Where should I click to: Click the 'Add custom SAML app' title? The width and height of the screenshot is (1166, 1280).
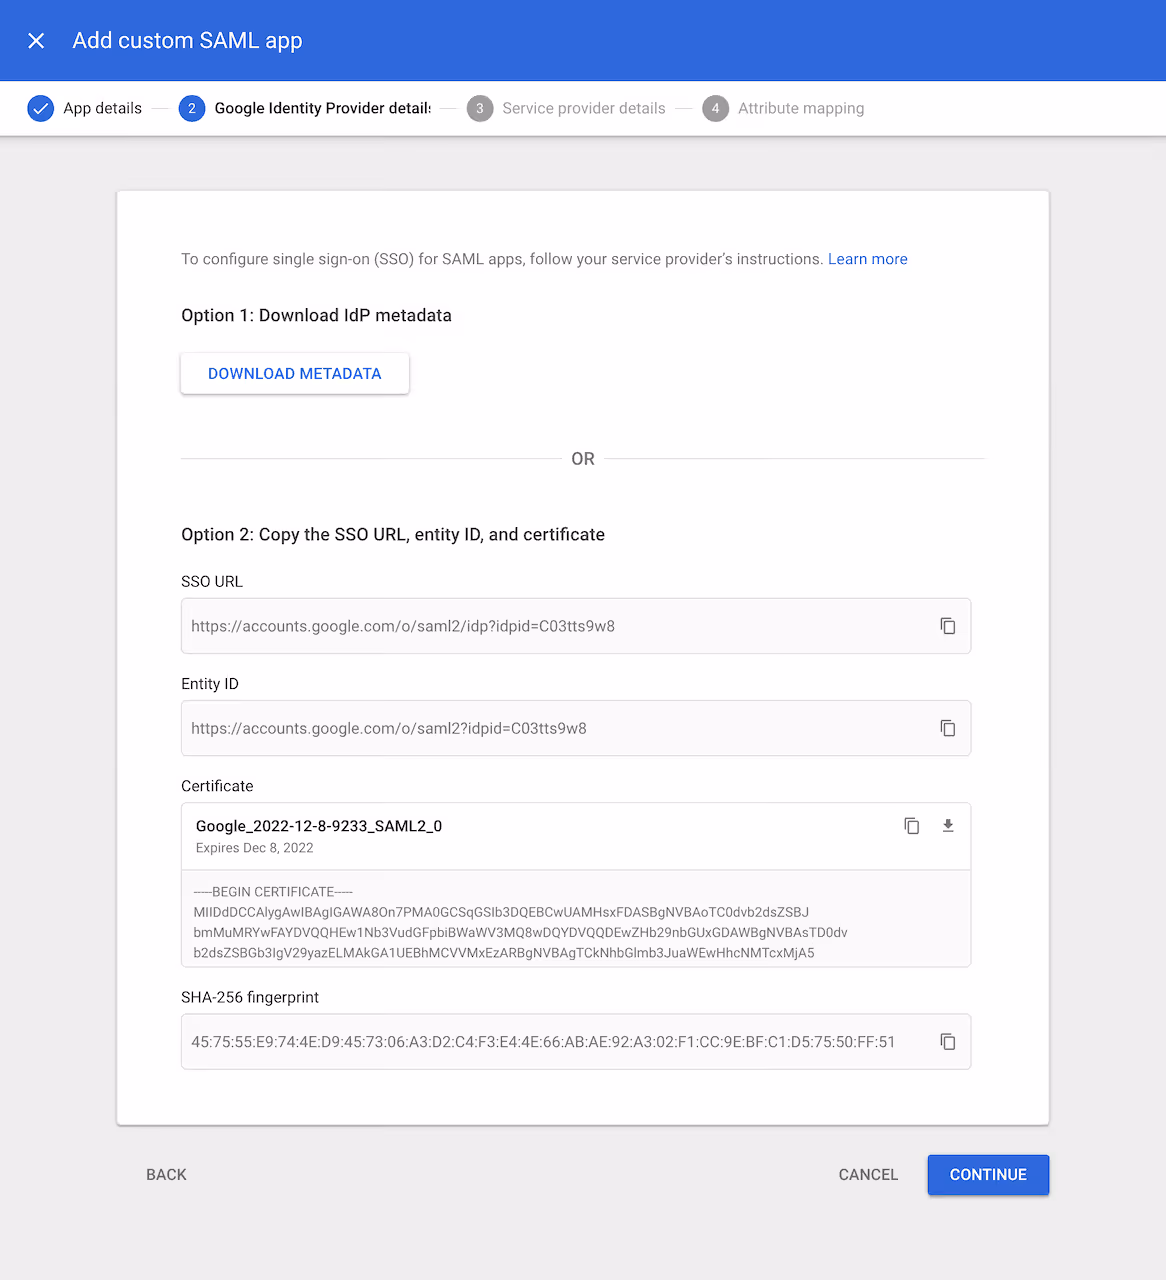tap(187, 41)
